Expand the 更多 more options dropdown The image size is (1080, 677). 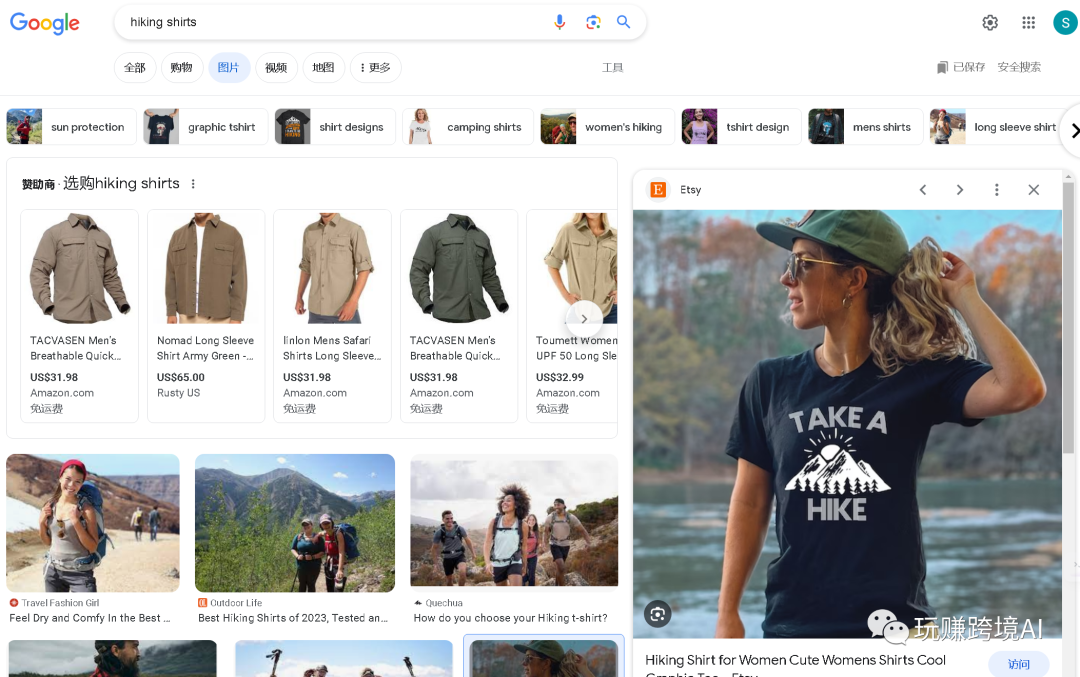pyautogui.click(x=375, y=67)
